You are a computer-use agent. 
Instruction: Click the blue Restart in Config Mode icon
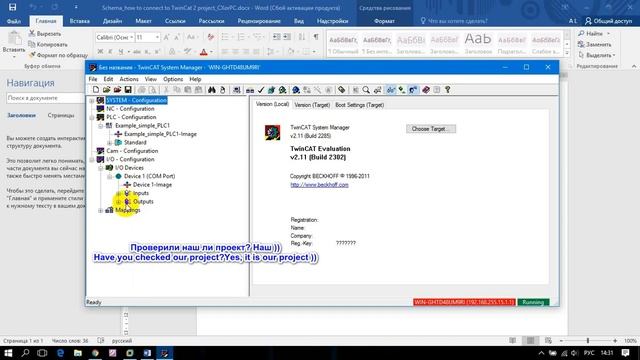(296, 90)
